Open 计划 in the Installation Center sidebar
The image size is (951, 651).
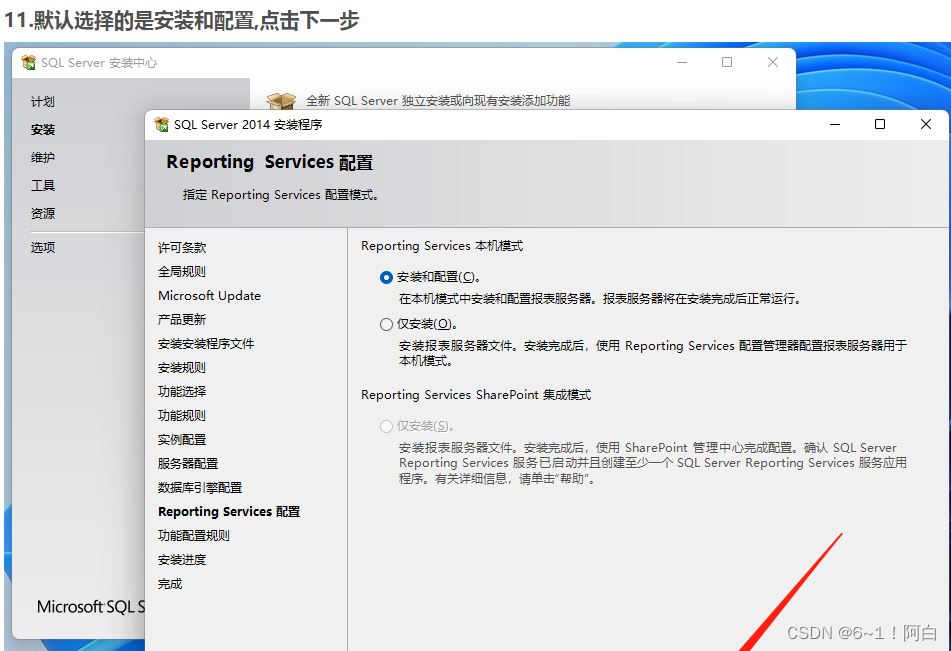43,102
